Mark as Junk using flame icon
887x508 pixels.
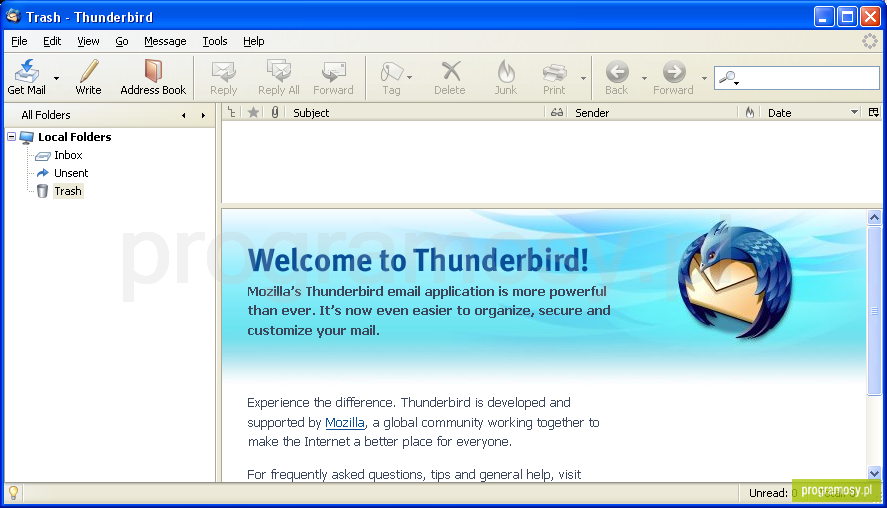click(506, 72)
